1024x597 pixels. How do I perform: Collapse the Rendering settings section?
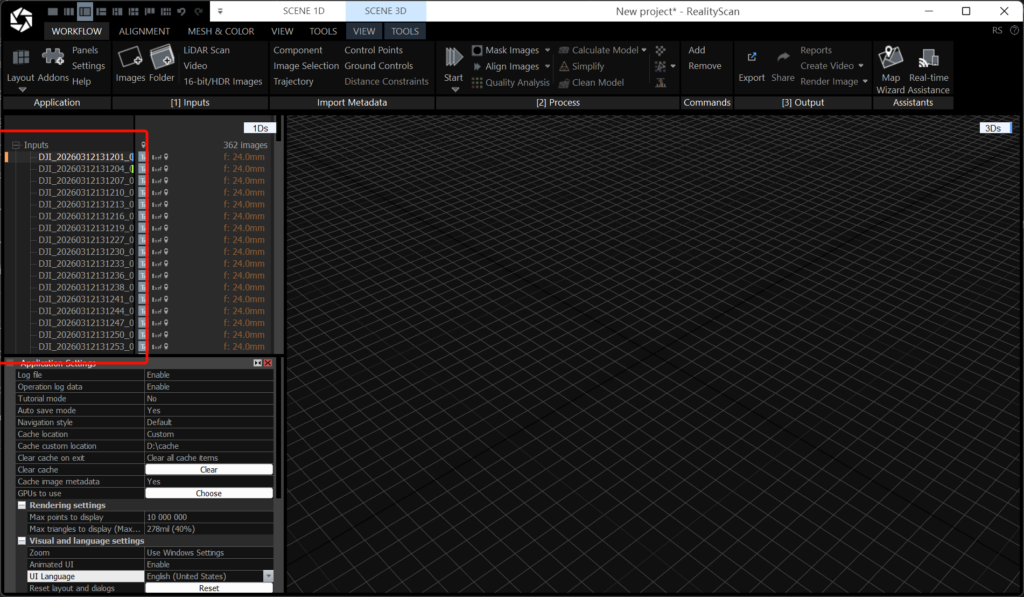point(22,505)
